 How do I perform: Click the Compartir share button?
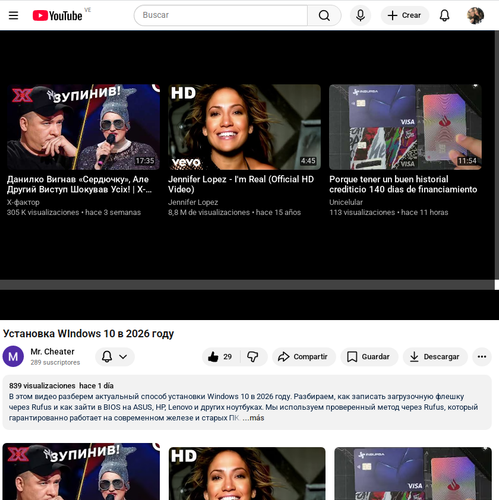coord(304,357)
